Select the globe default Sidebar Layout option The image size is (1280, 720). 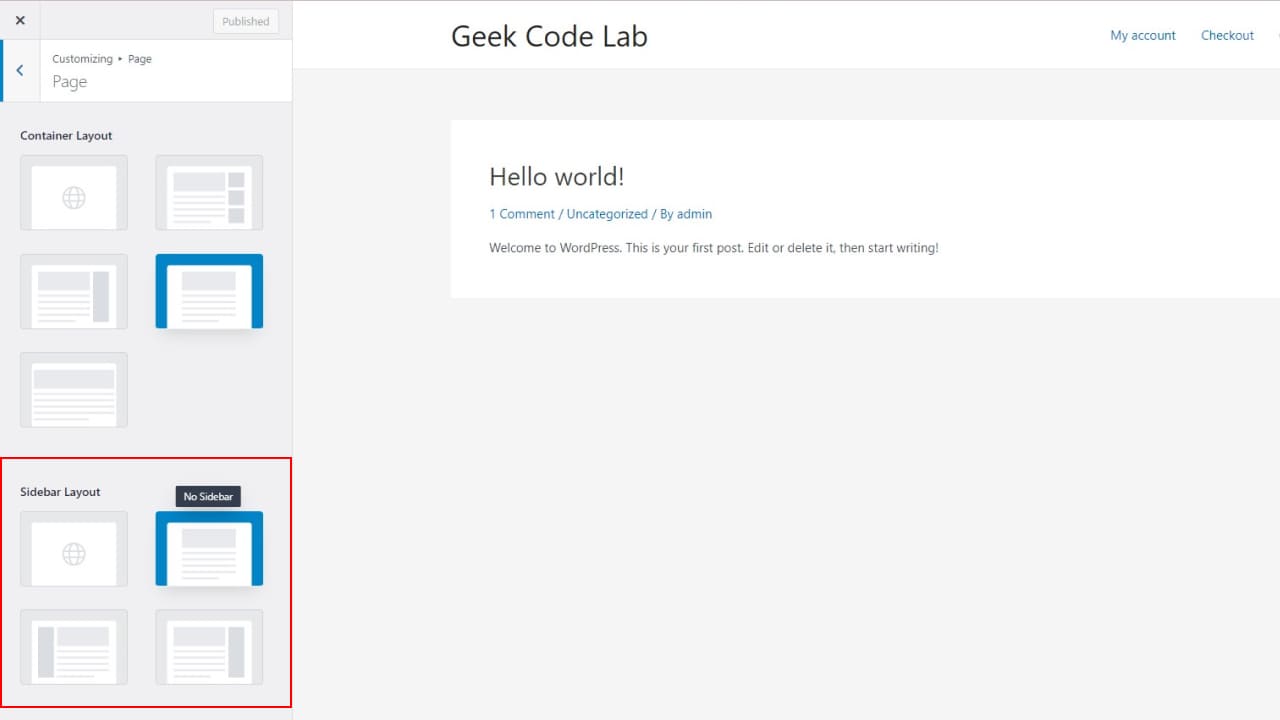click(x=73, y=549)
